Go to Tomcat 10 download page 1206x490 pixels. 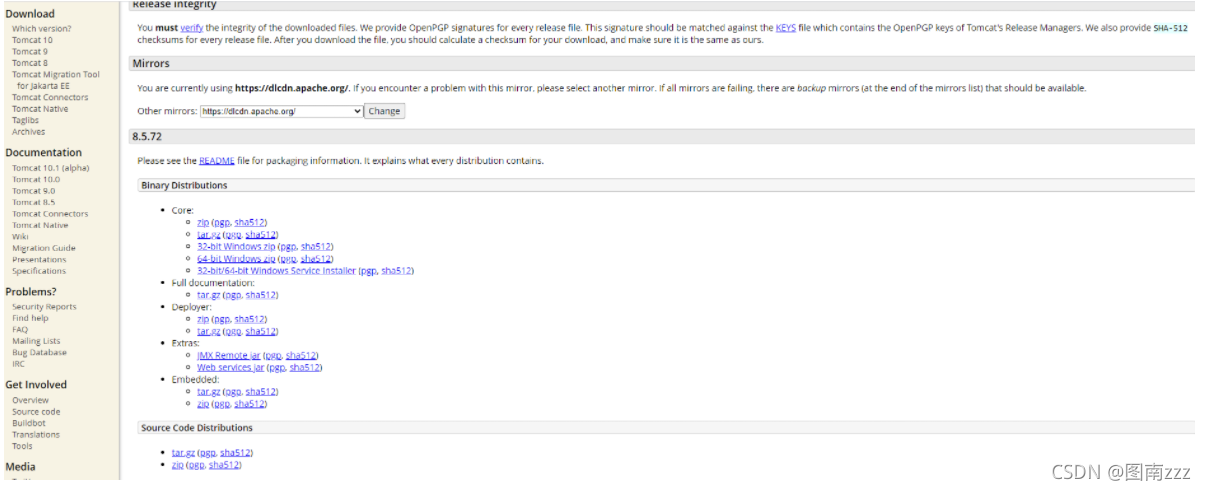32,40
